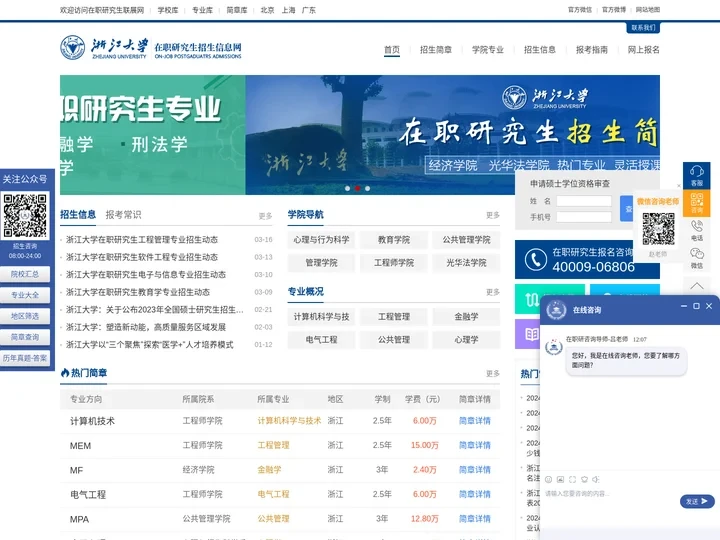Image resolution: width=720 pixels, height=540 pixels.
Task: Send the chat message with 发送
Action: 697,501
